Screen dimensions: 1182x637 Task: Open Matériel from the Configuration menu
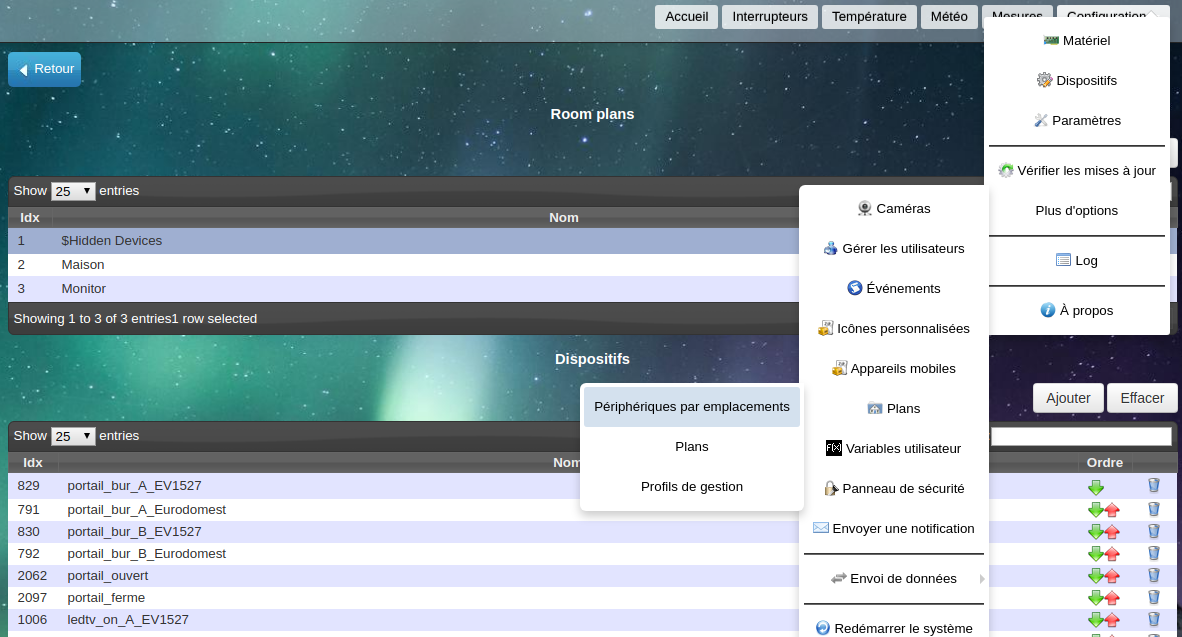(1076, 41)
